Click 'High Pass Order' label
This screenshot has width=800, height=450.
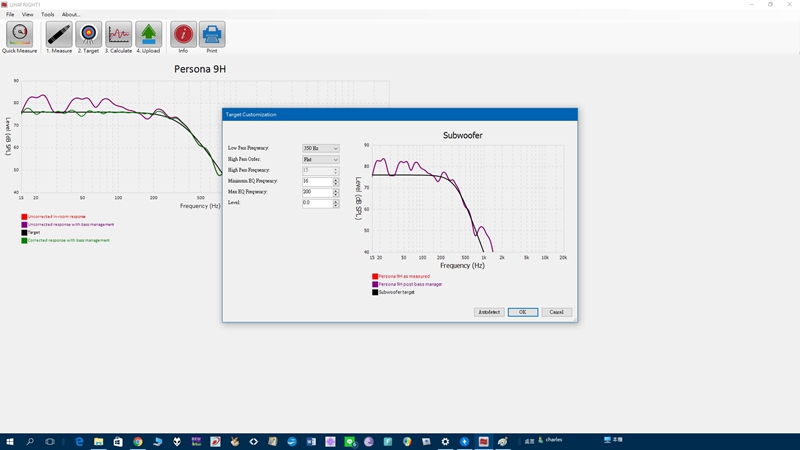point(244,159)
